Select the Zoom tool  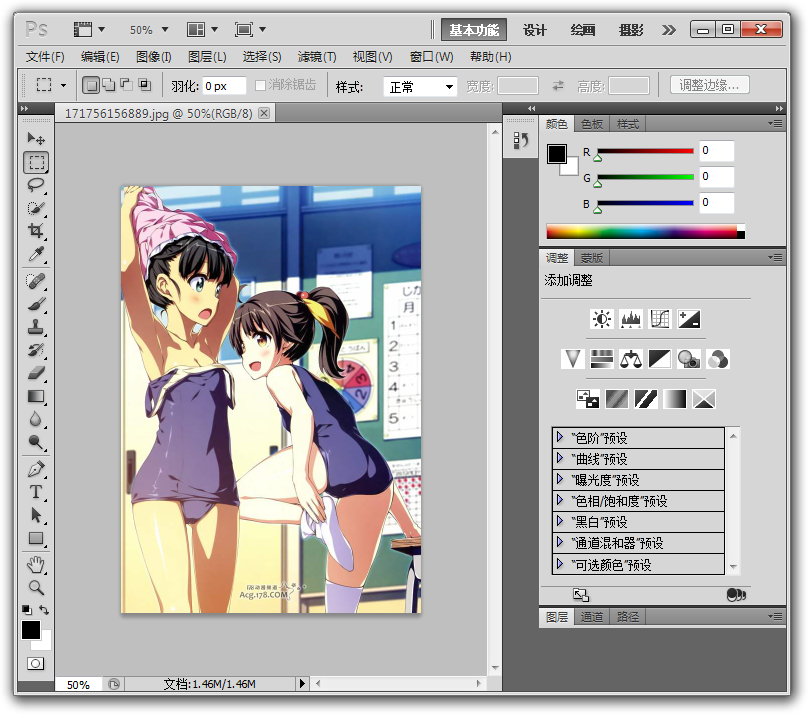36,588
